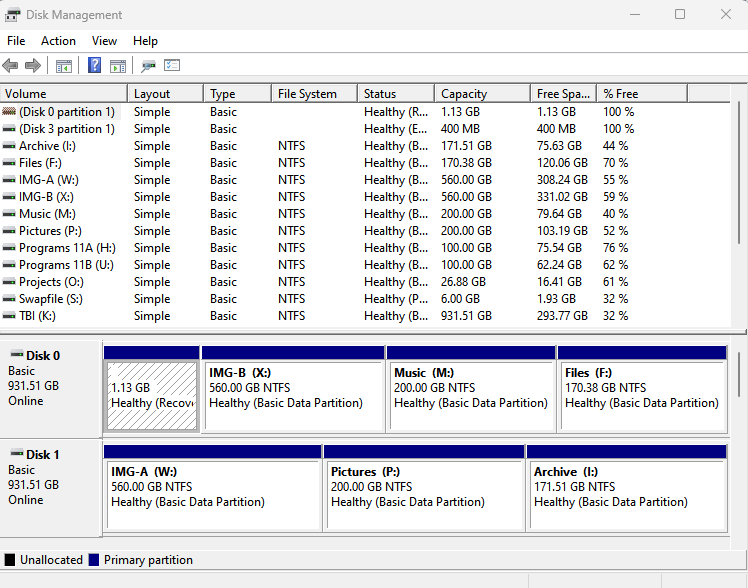Click NTFS file system cell for Music (M:)
Viewport: 748px width, 588px height.
point(291,214)
